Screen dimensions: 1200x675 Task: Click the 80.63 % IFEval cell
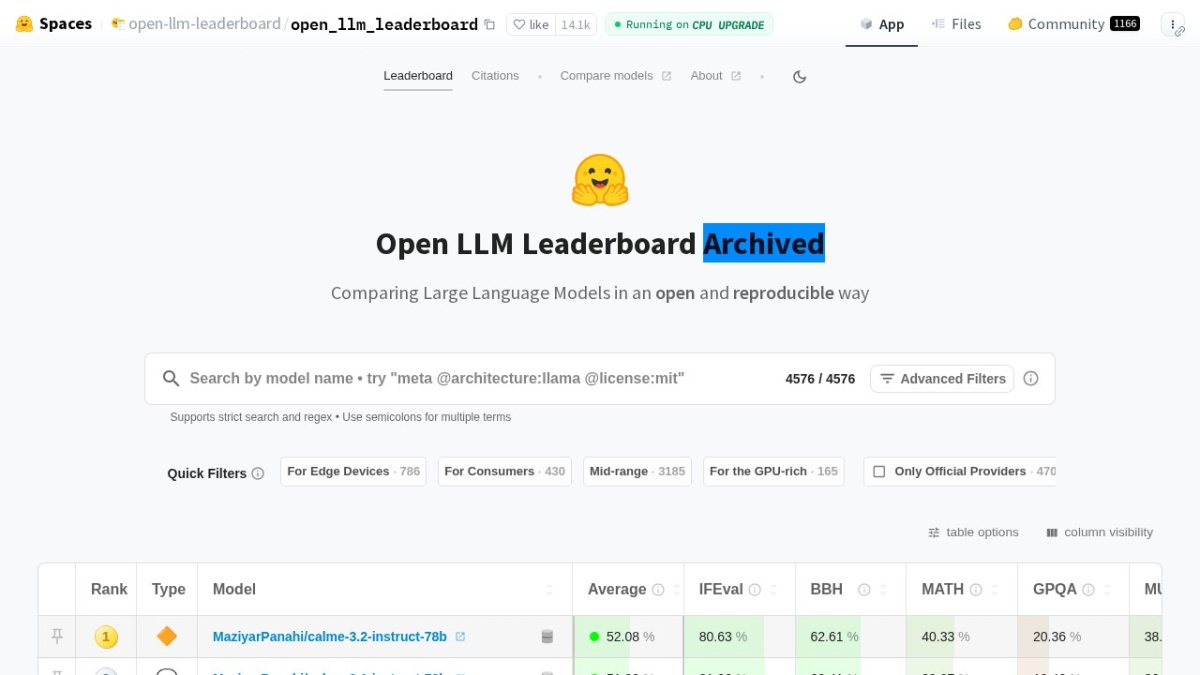pos(740,636)
